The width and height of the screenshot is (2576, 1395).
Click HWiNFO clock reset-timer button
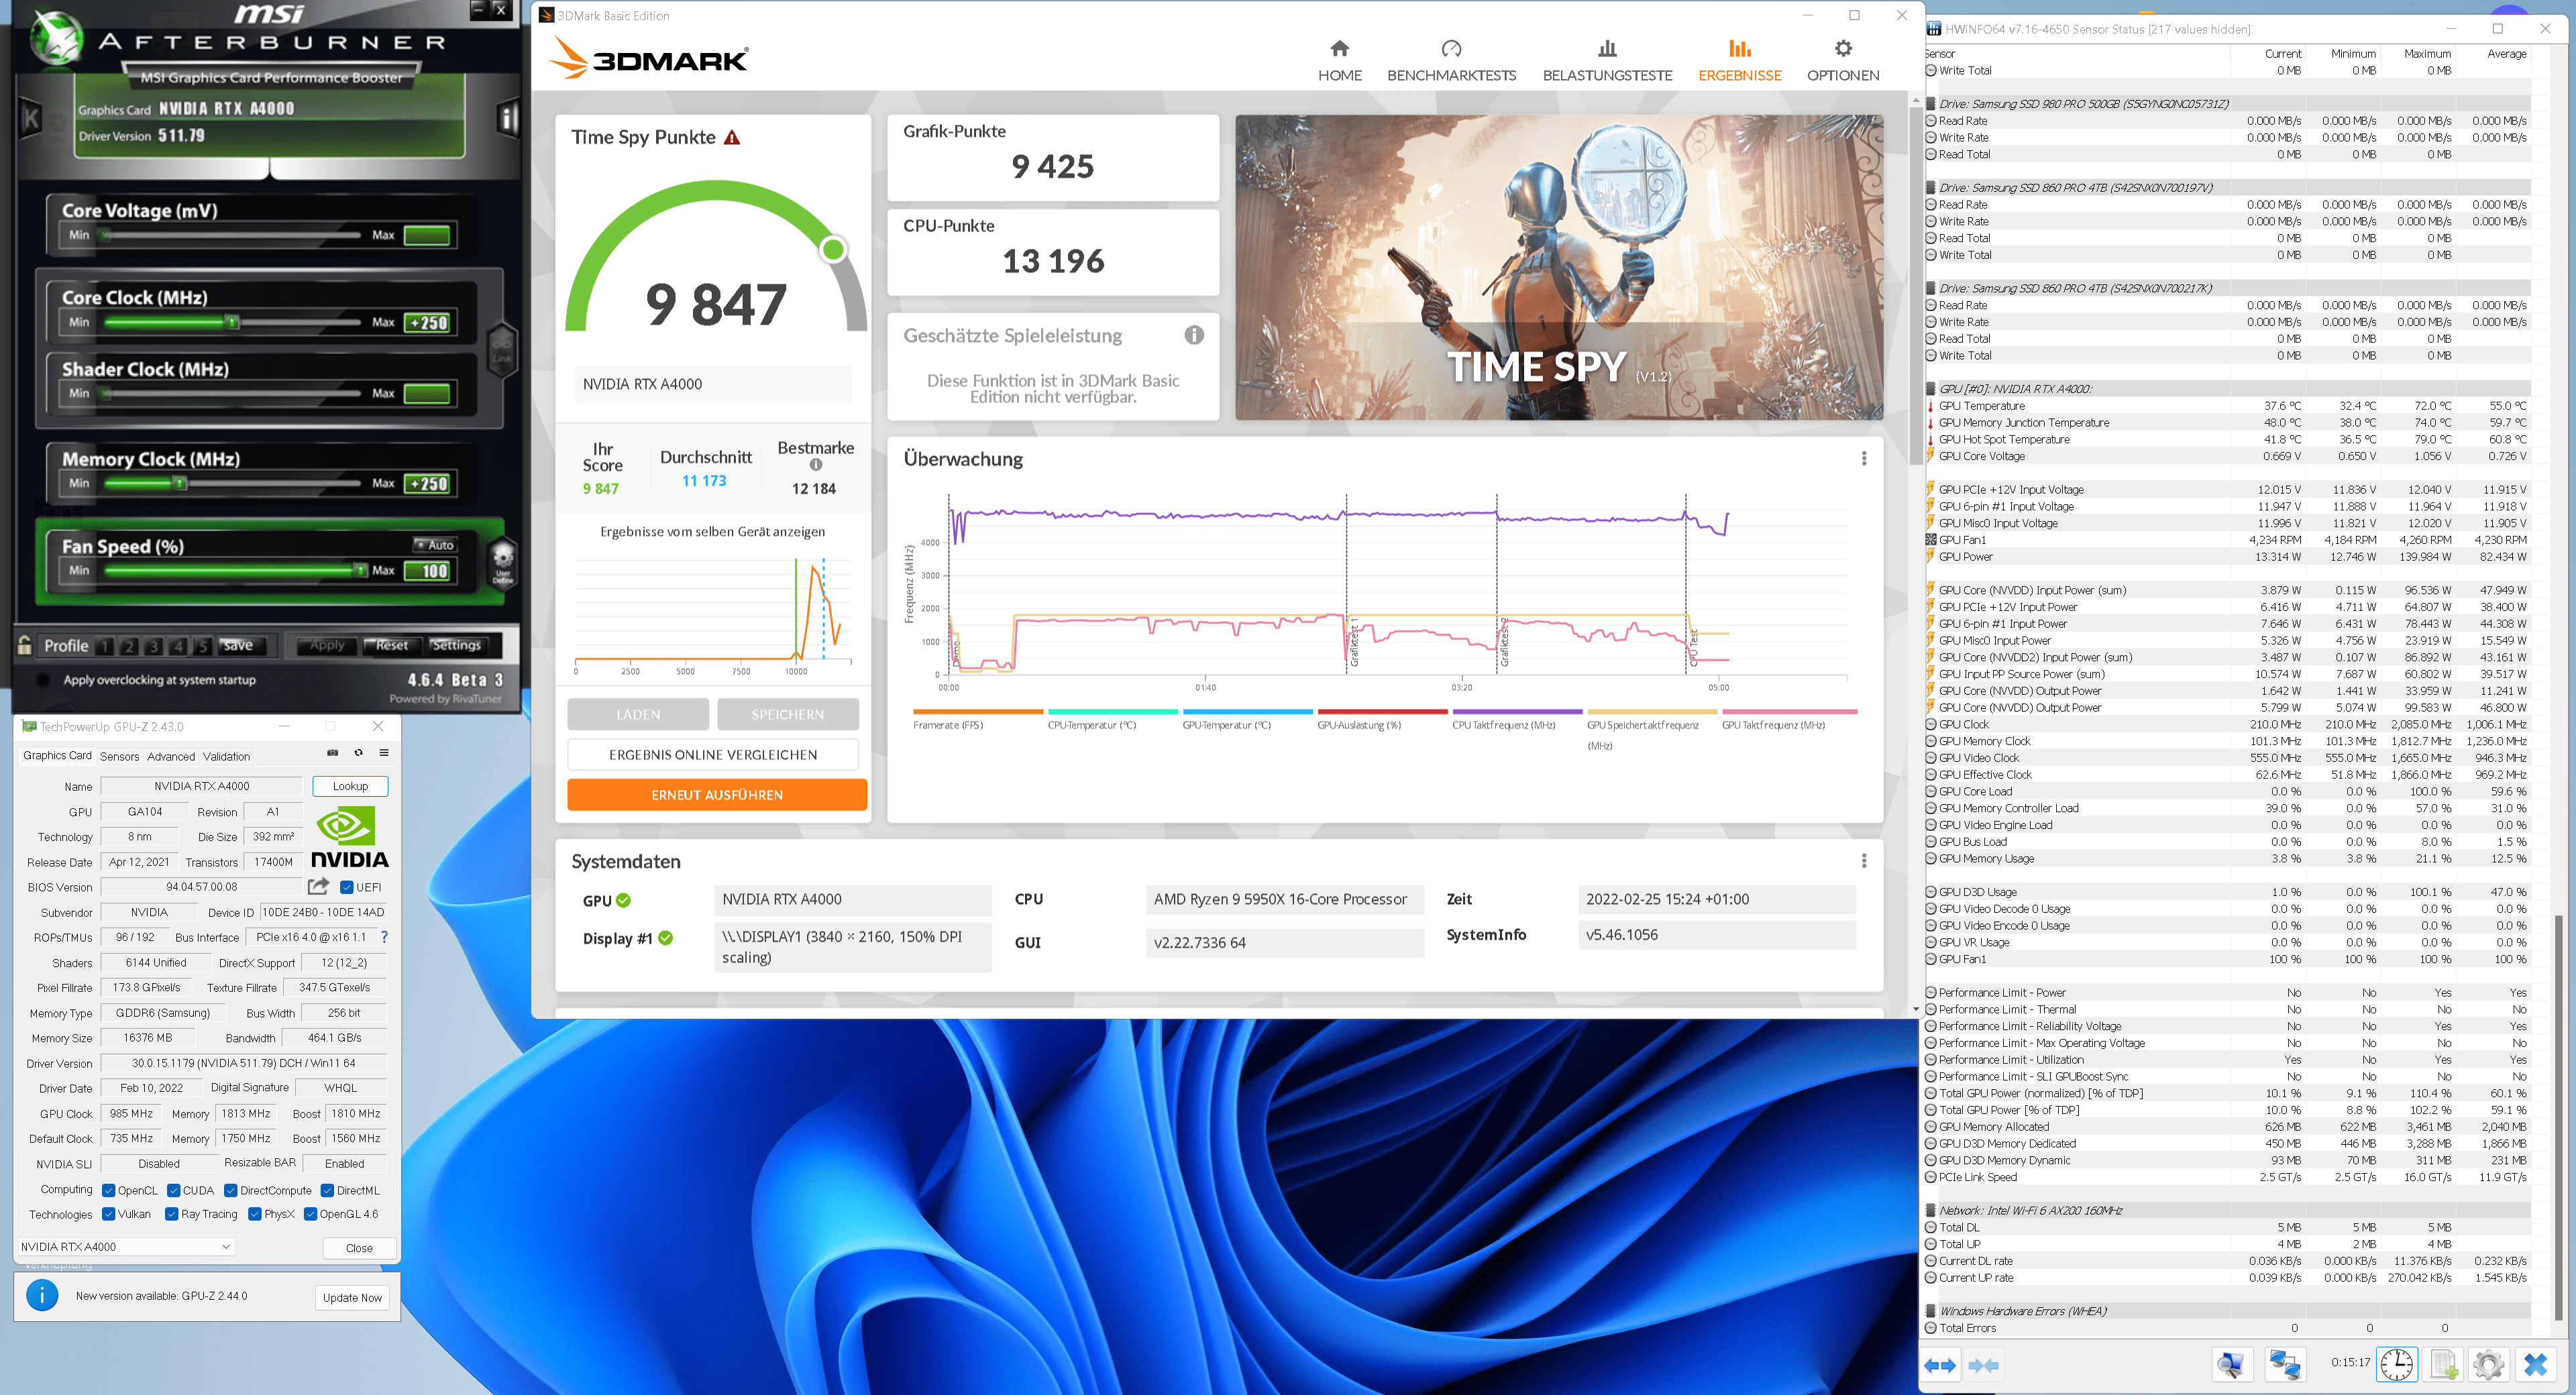[x=2397, y=1364]
